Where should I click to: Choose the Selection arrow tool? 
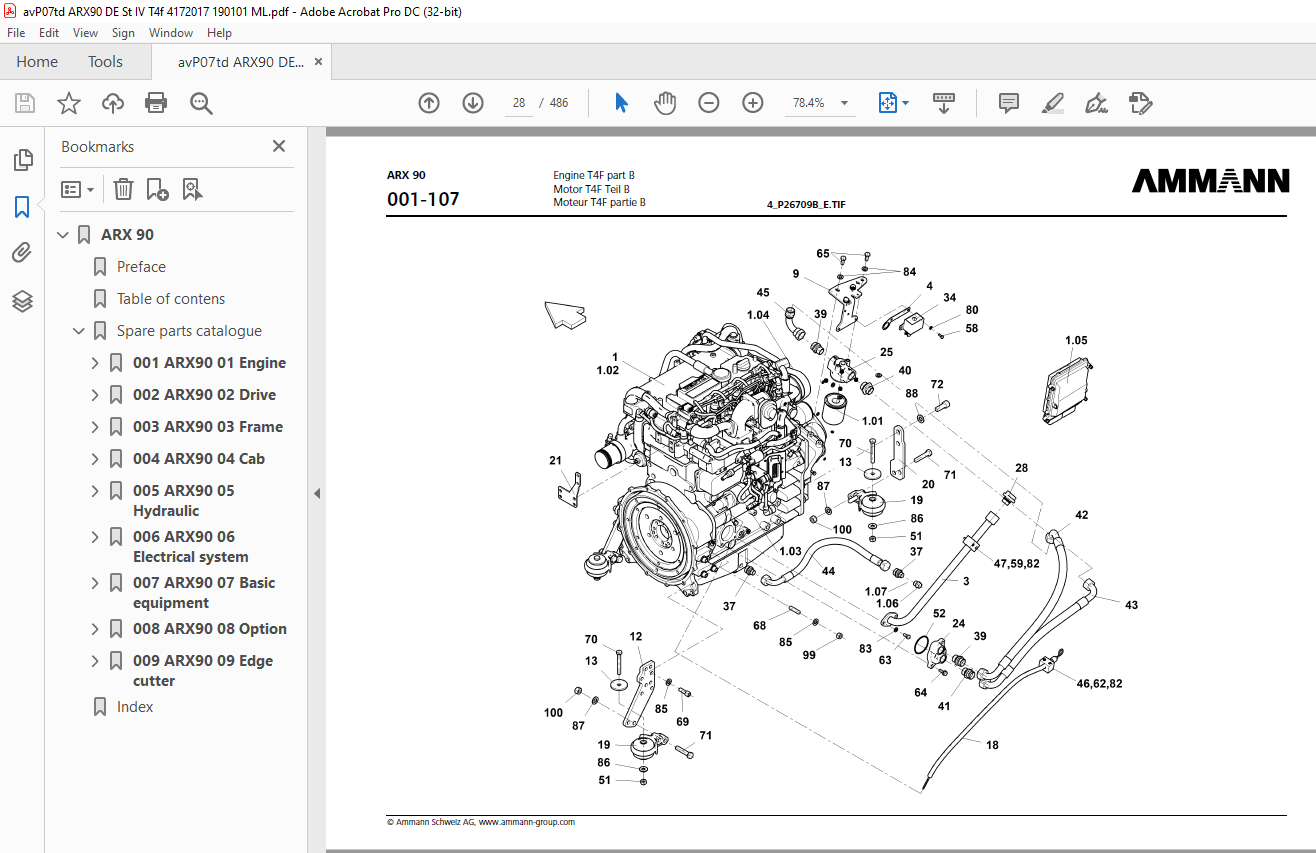tap(621, 103)
